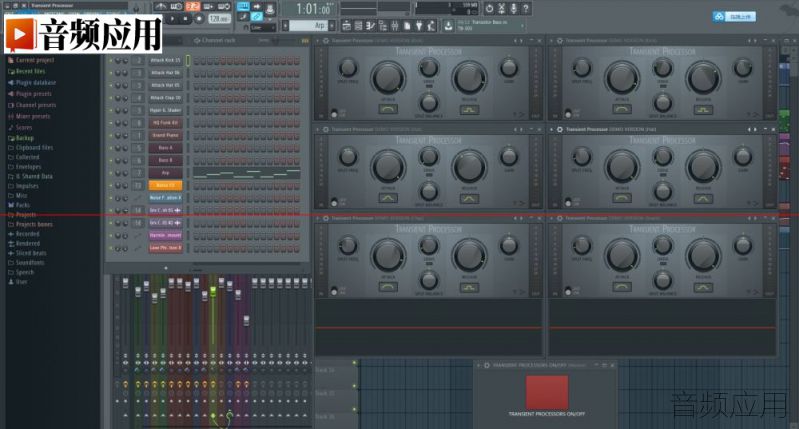Click the scissors-like audio editor icon near help

[501, 8]
